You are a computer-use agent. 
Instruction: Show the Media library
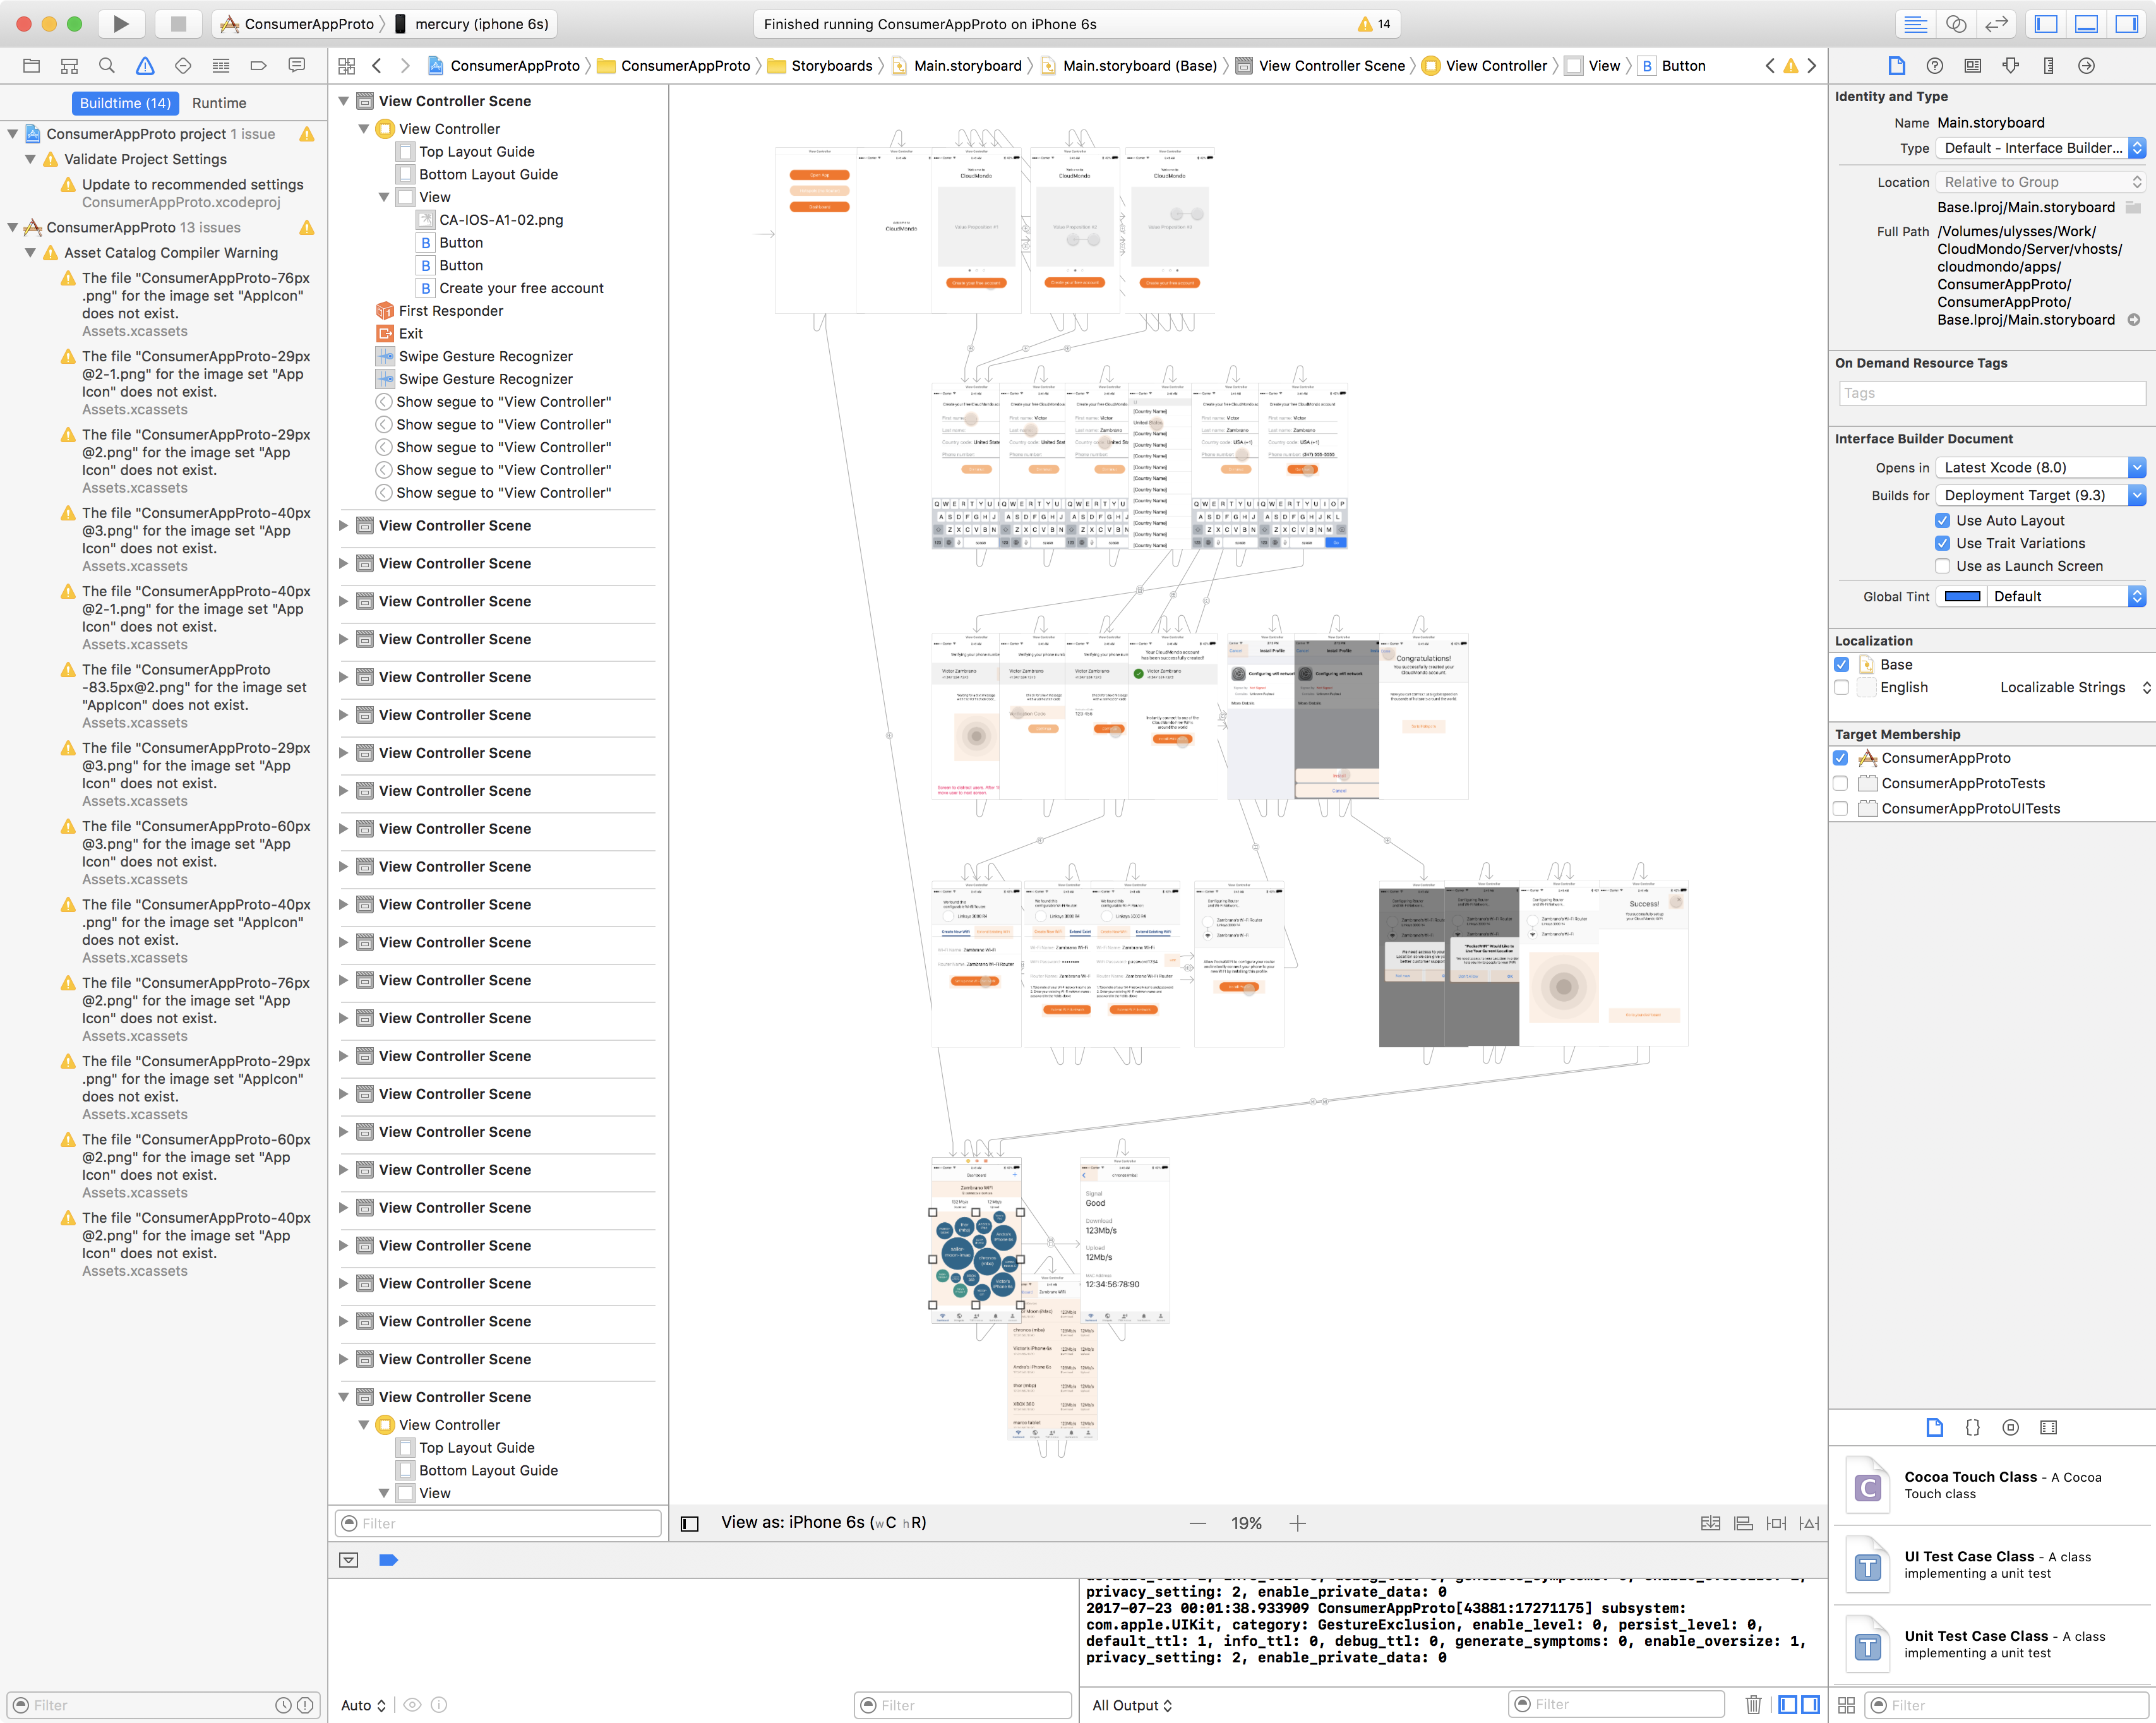click(x=2048, y=1428)
